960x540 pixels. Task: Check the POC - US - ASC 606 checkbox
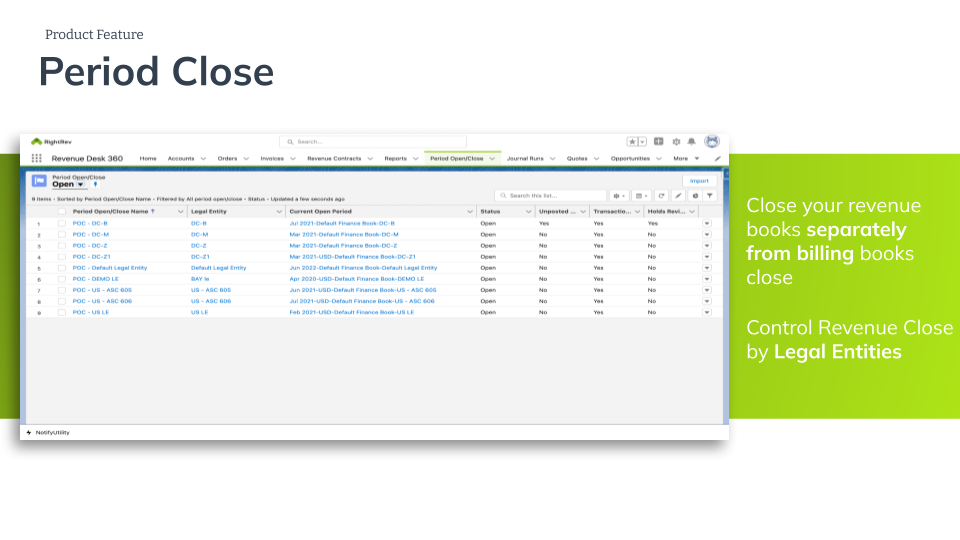pos(62,301)
